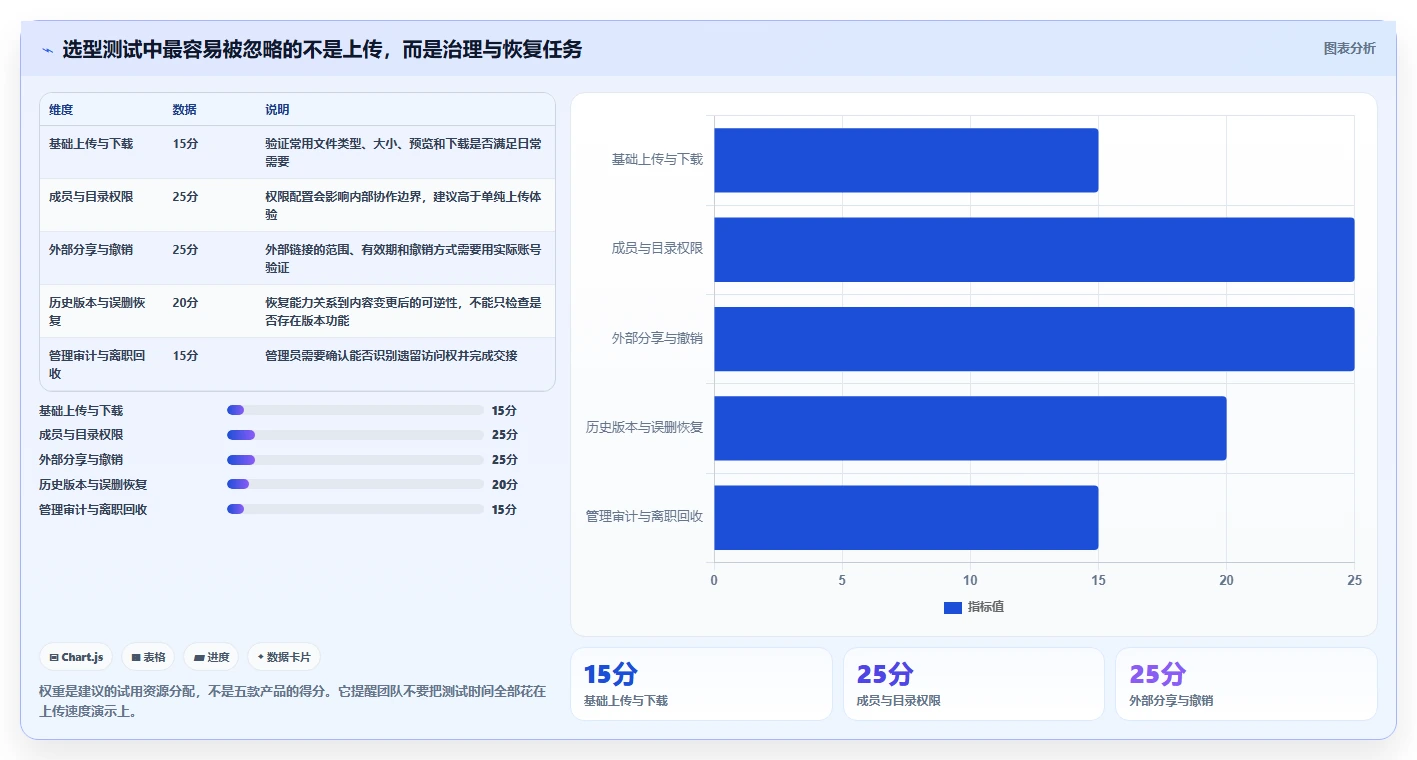Image resolution: width=1417 pixels, height=760 pixels.
Task: Toggle the 指标值 legend color box
Action: click(953, 607)
